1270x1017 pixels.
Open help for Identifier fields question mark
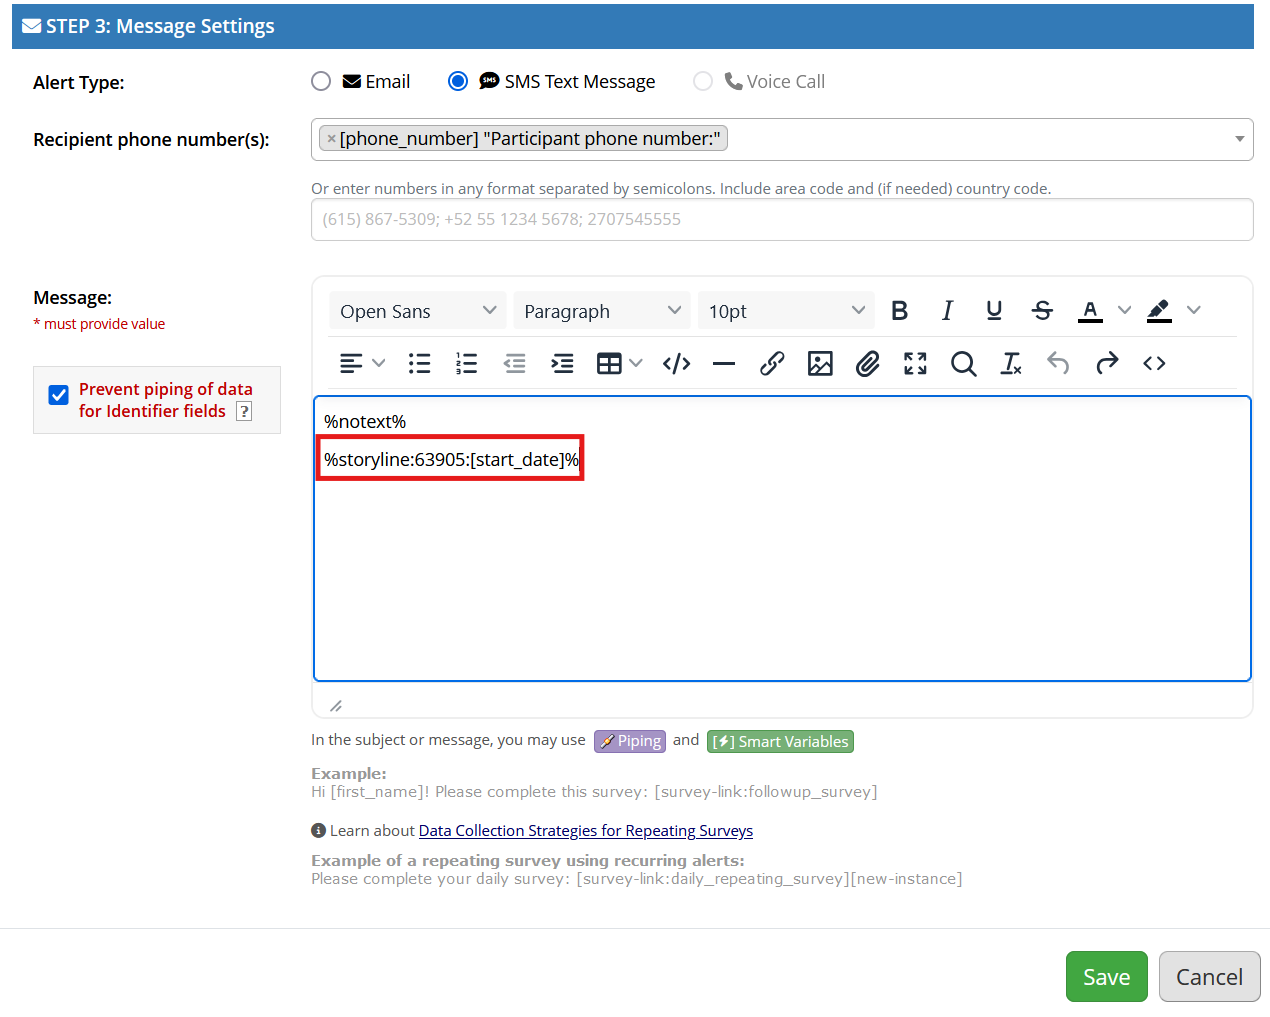(244, 412)
